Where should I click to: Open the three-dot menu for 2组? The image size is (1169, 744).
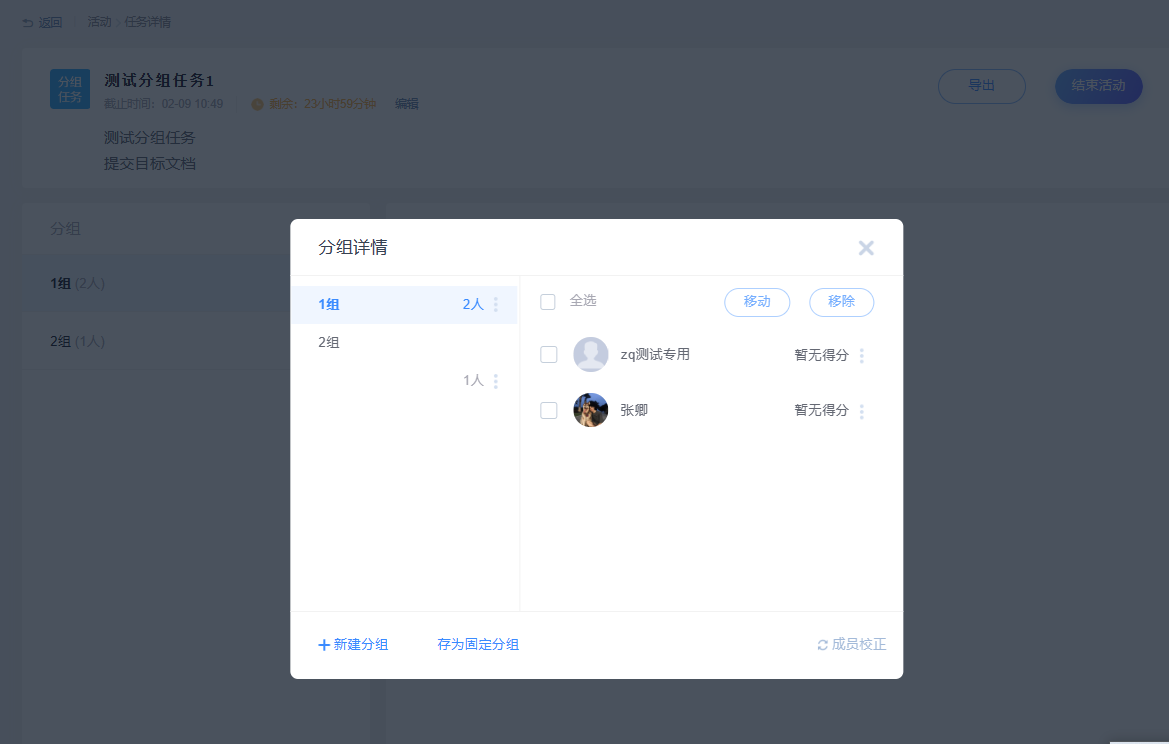pyautogui.click(x=496, y=381)
